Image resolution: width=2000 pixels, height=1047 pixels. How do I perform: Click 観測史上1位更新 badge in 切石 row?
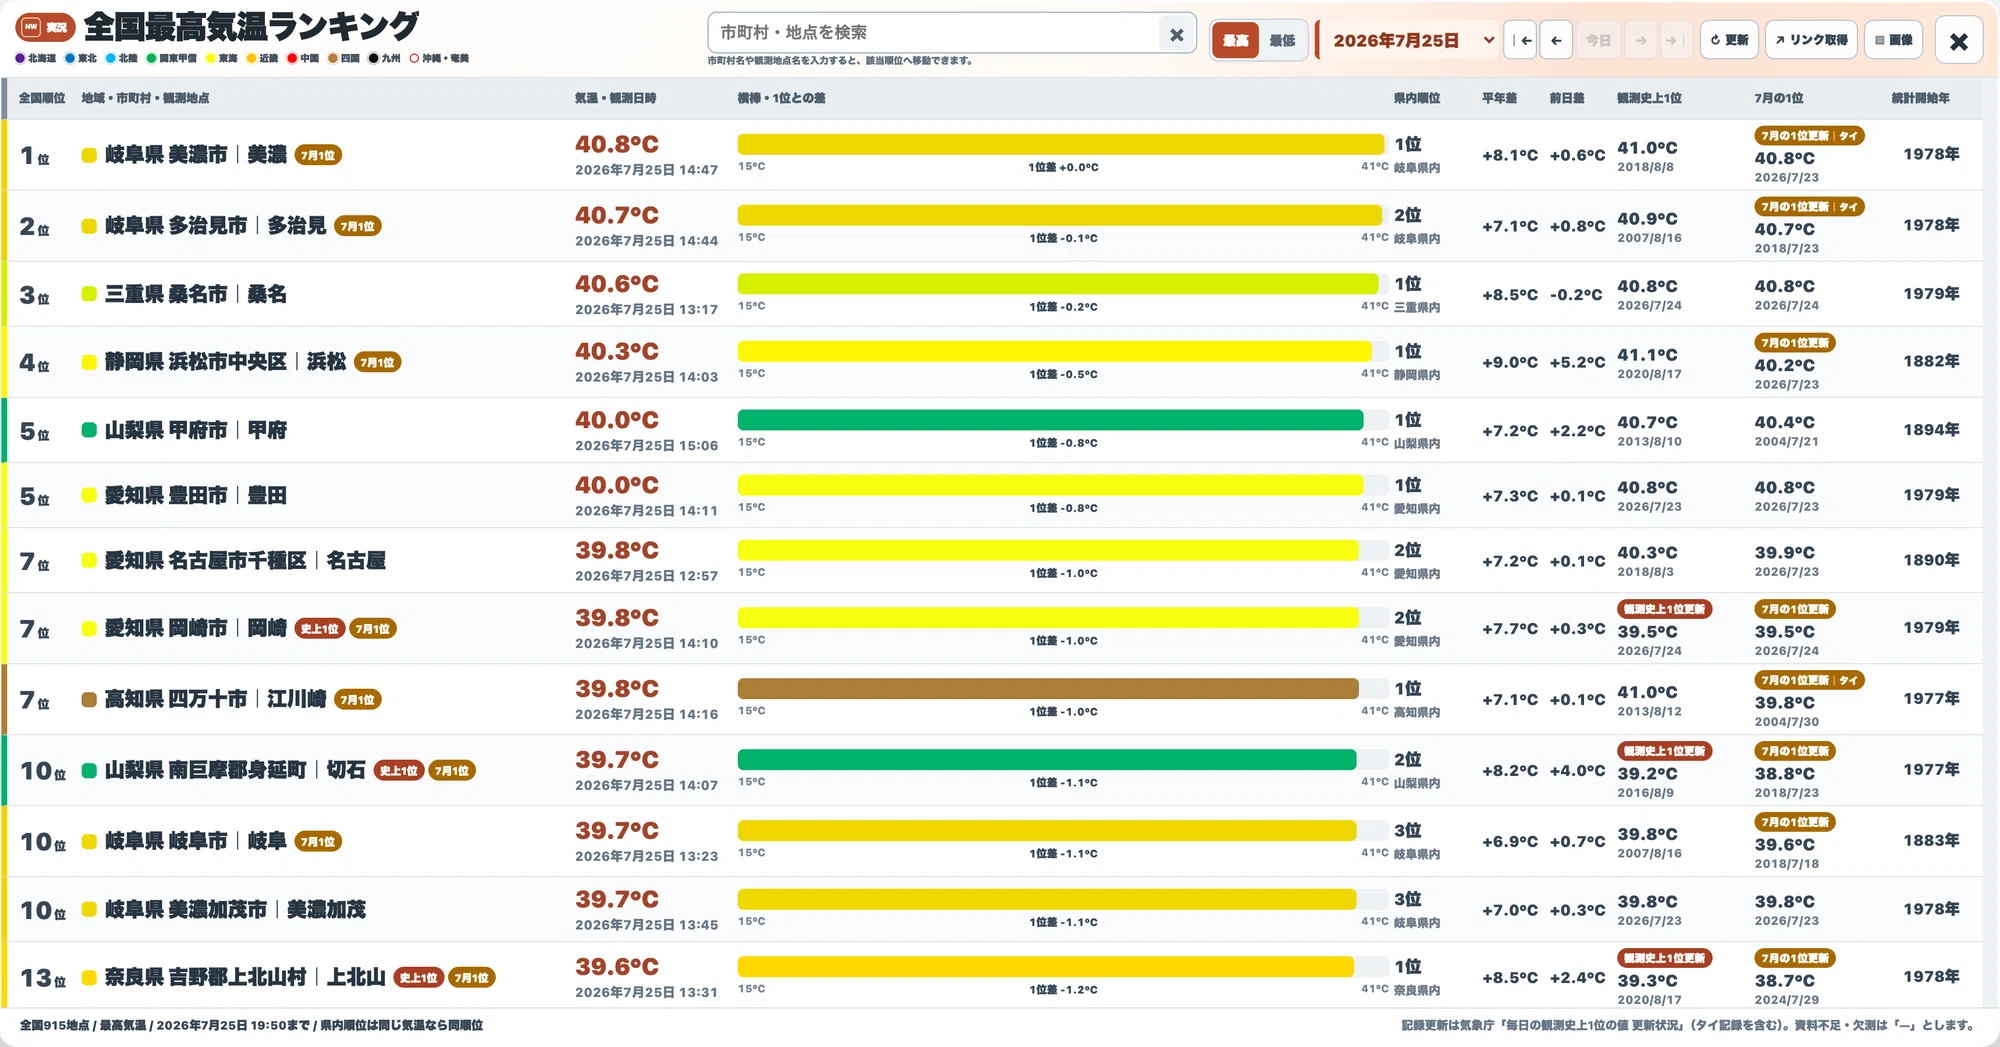click(x=1665, y=751)
